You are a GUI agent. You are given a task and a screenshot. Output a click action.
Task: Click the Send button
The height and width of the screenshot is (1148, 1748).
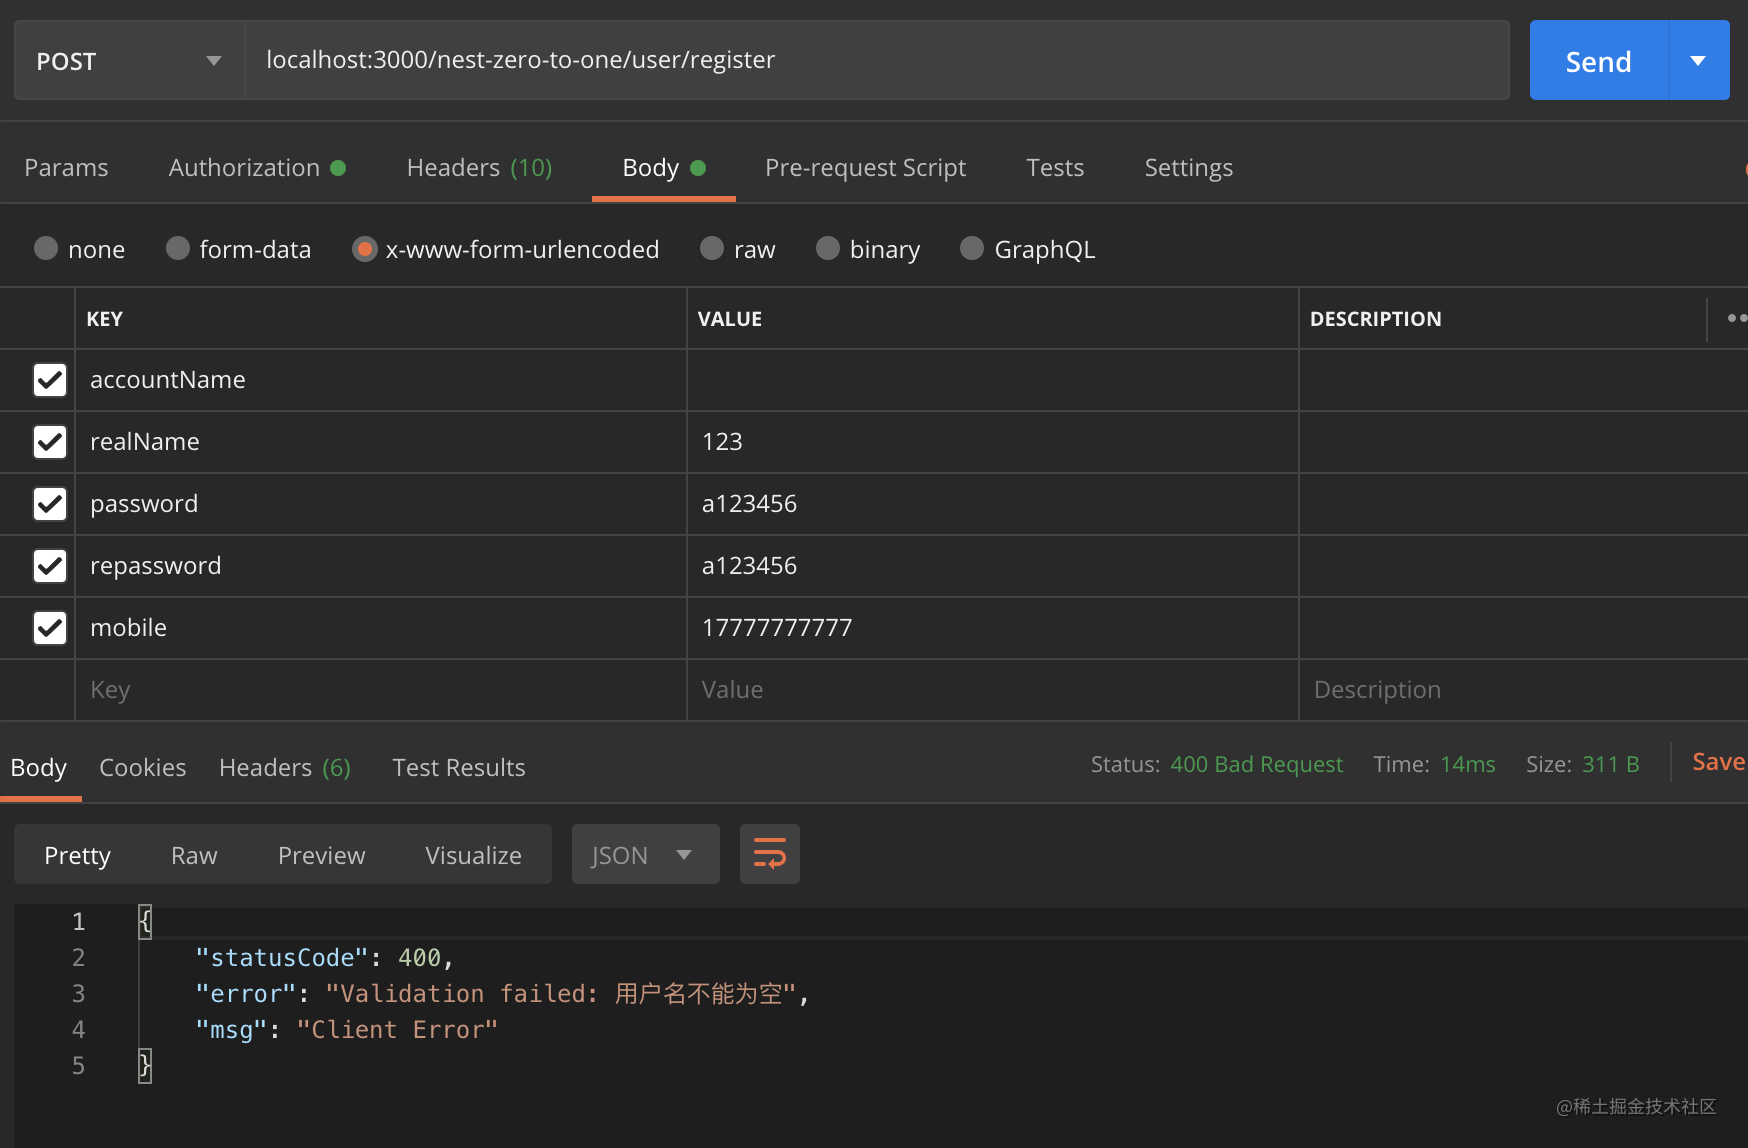click(x=1599, y=60)
